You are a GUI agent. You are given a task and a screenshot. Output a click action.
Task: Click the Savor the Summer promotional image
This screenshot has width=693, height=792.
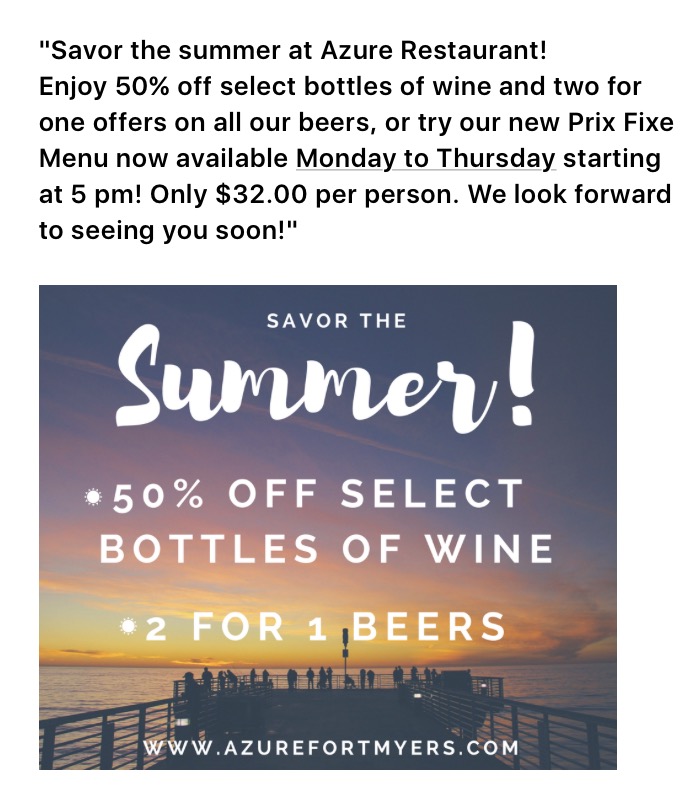click(328, 527)
